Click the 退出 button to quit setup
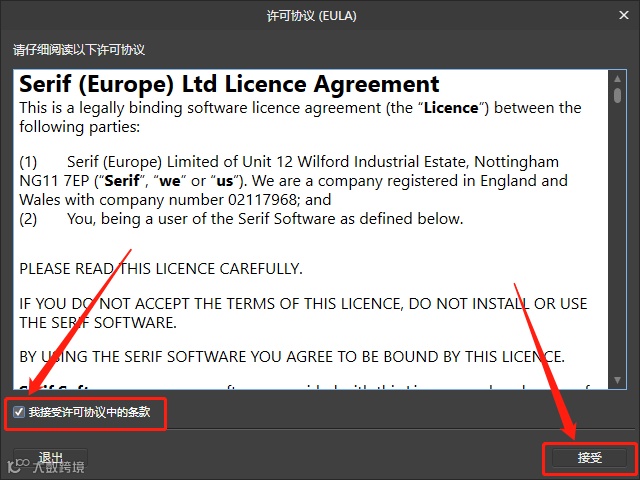The height and width of the screenshot is (480, 640). click(x=50, y=457)
